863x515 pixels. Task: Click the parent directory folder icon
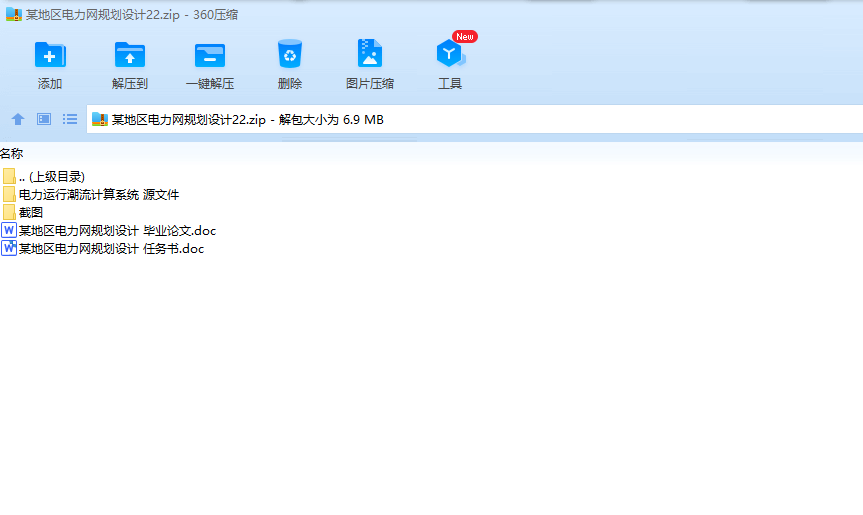(9, 176)
